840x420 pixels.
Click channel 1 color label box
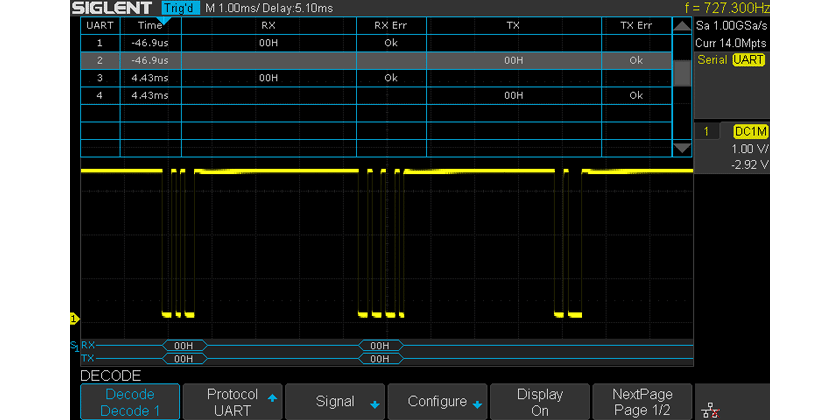(707, 132)
